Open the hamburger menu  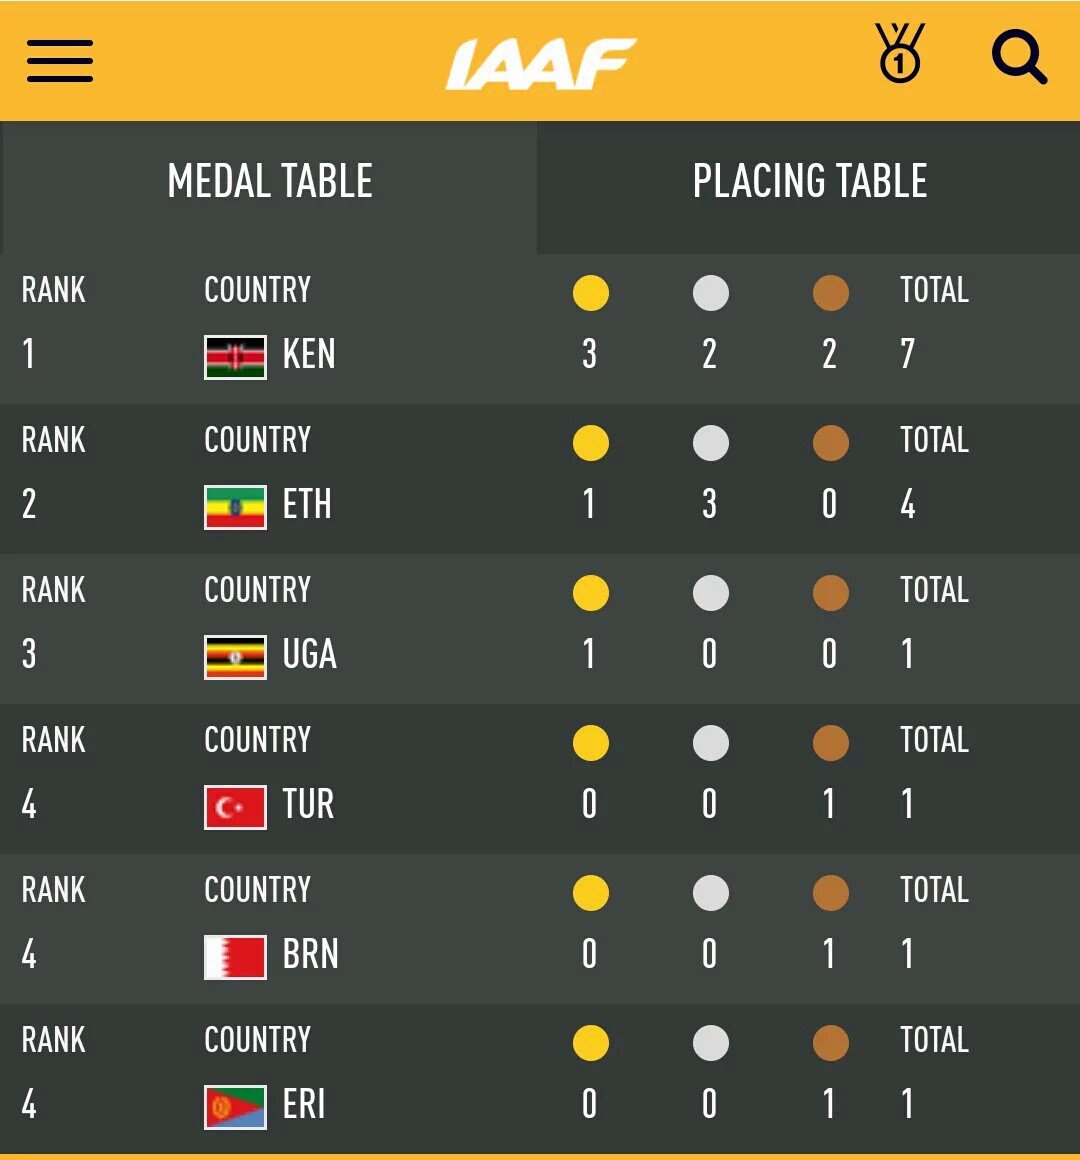(x=60, y=61)
